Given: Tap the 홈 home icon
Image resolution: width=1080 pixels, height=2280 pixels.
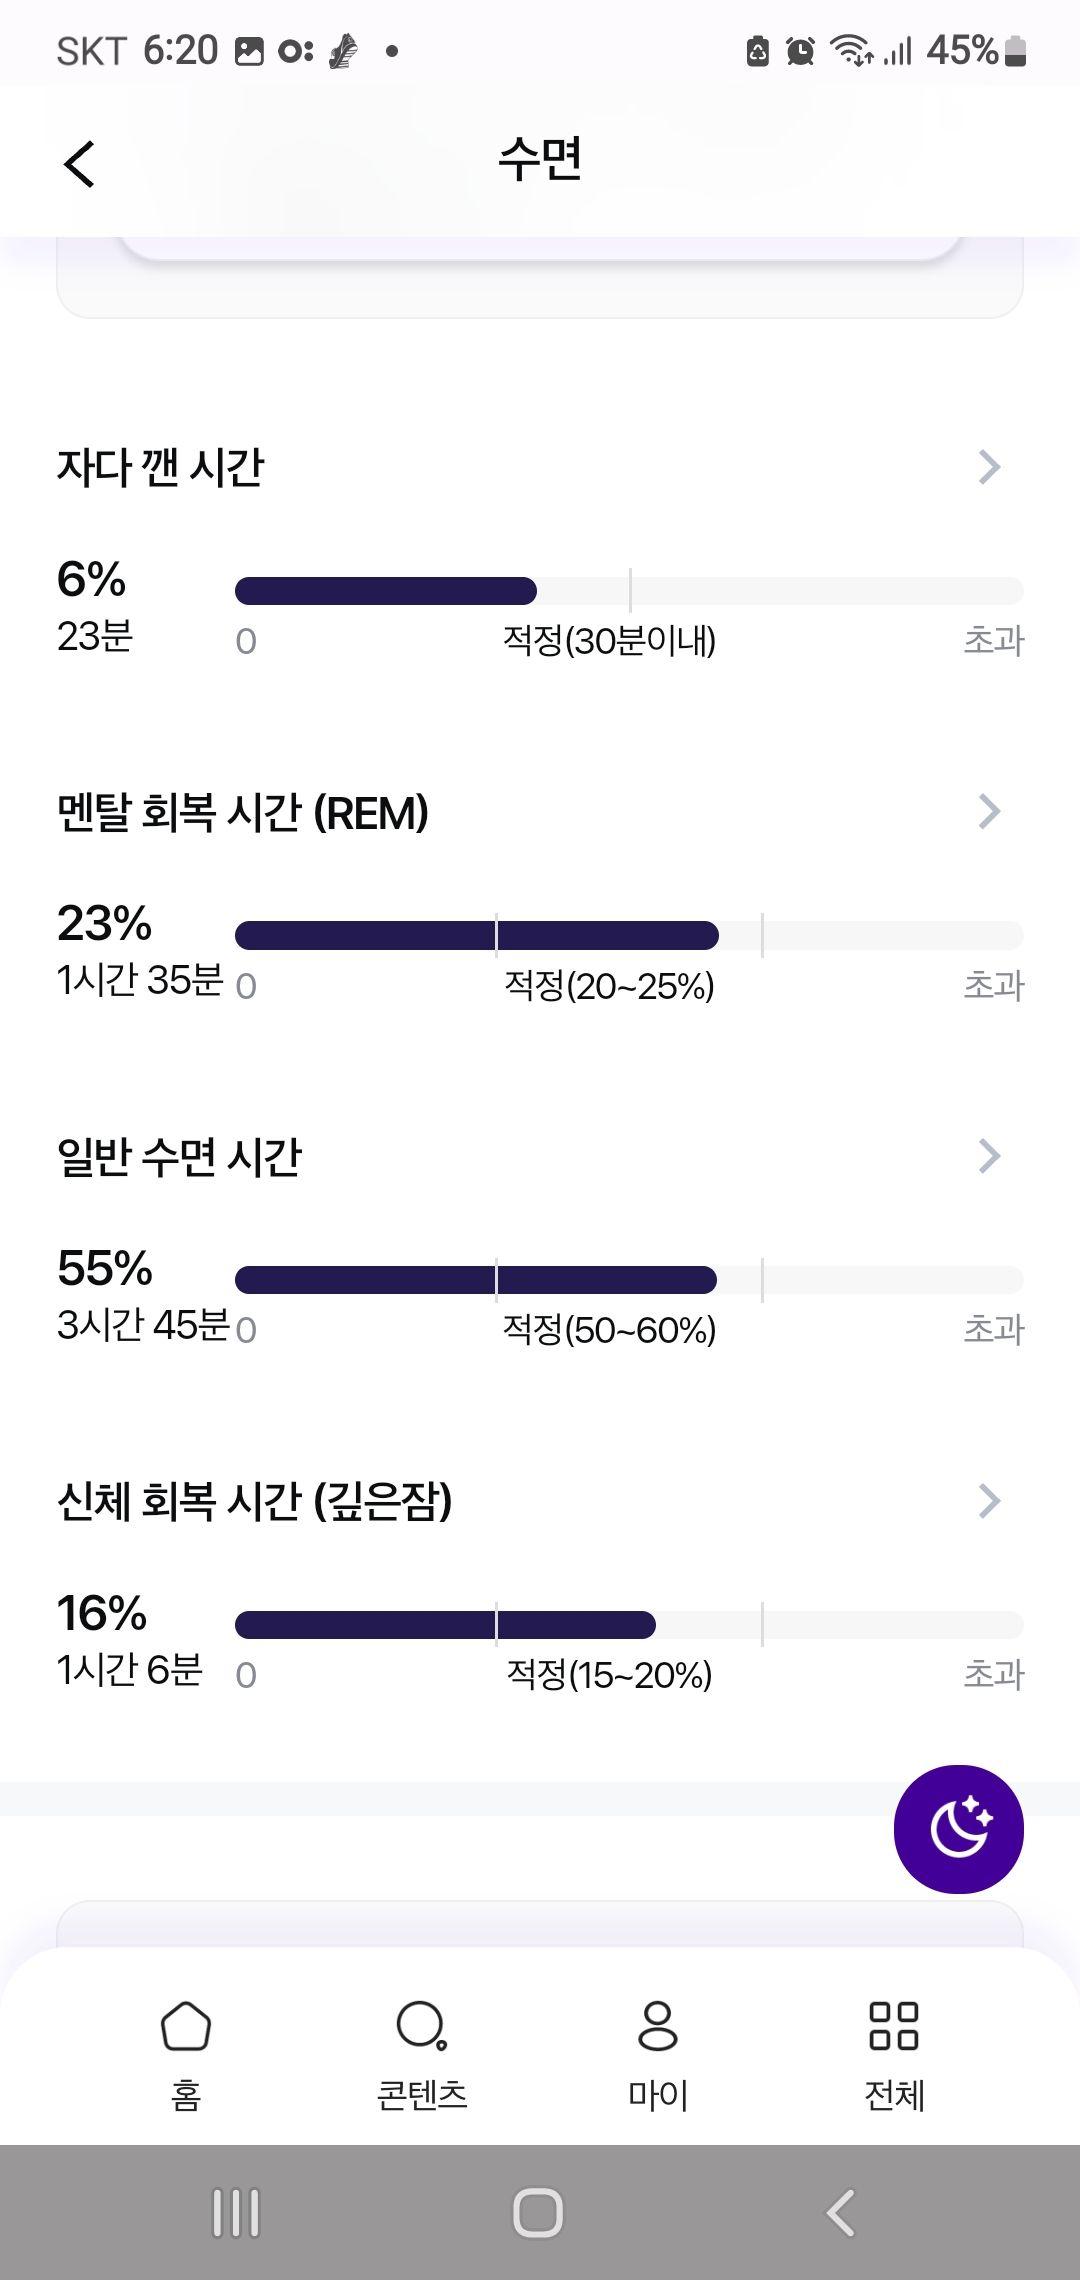Looking at the screenshot, I should [x=186, y=2026].
